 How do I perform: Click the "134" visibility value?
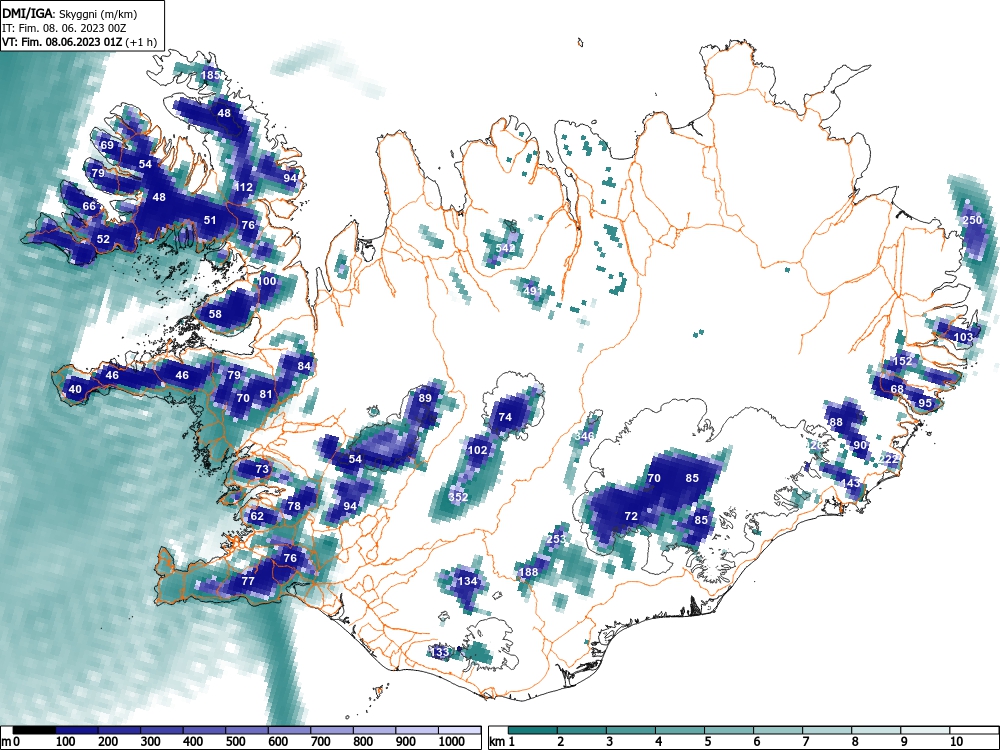467,581
